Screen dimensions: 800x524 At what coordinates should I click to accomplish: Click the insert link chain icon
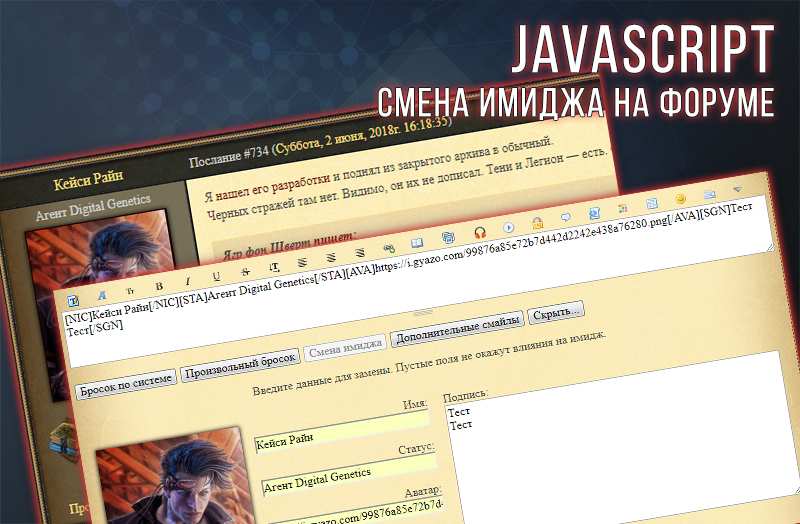coord(386,247)
